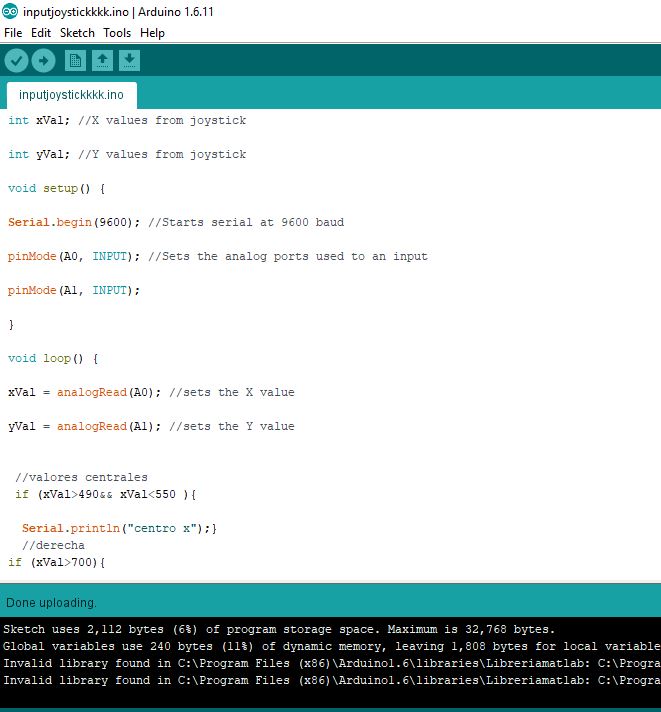Open the Sketch menu

tap(77, 33)
